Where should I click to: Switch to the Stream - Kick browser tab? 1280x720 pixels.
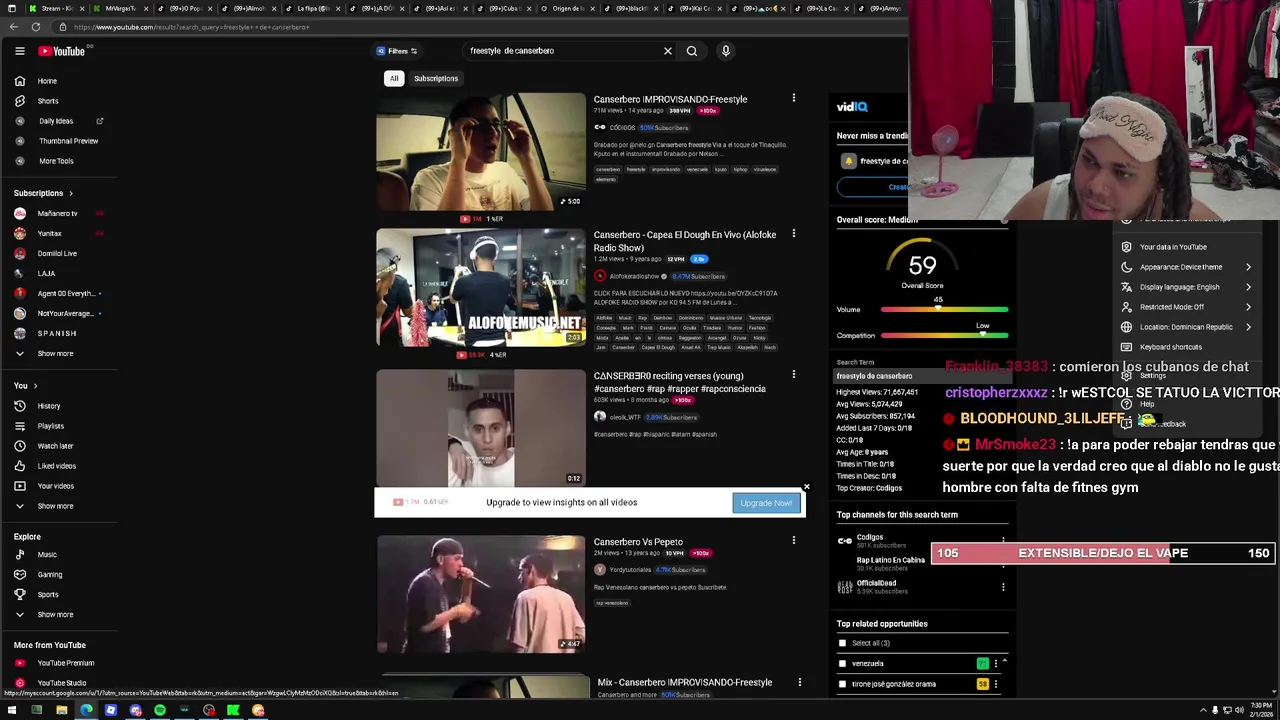click(56, 8)
